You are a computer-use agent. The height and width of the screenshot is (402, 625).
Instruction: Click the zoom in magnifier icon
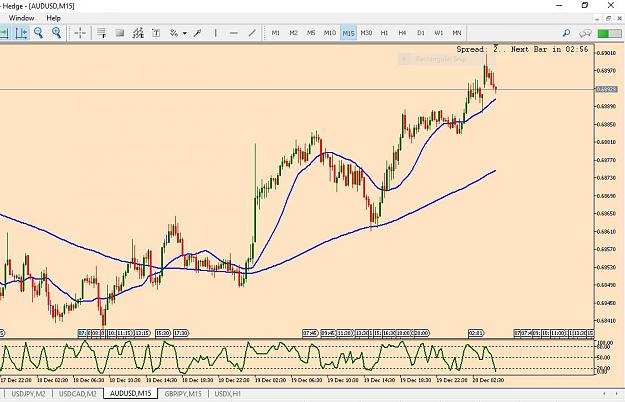(57, 33)
